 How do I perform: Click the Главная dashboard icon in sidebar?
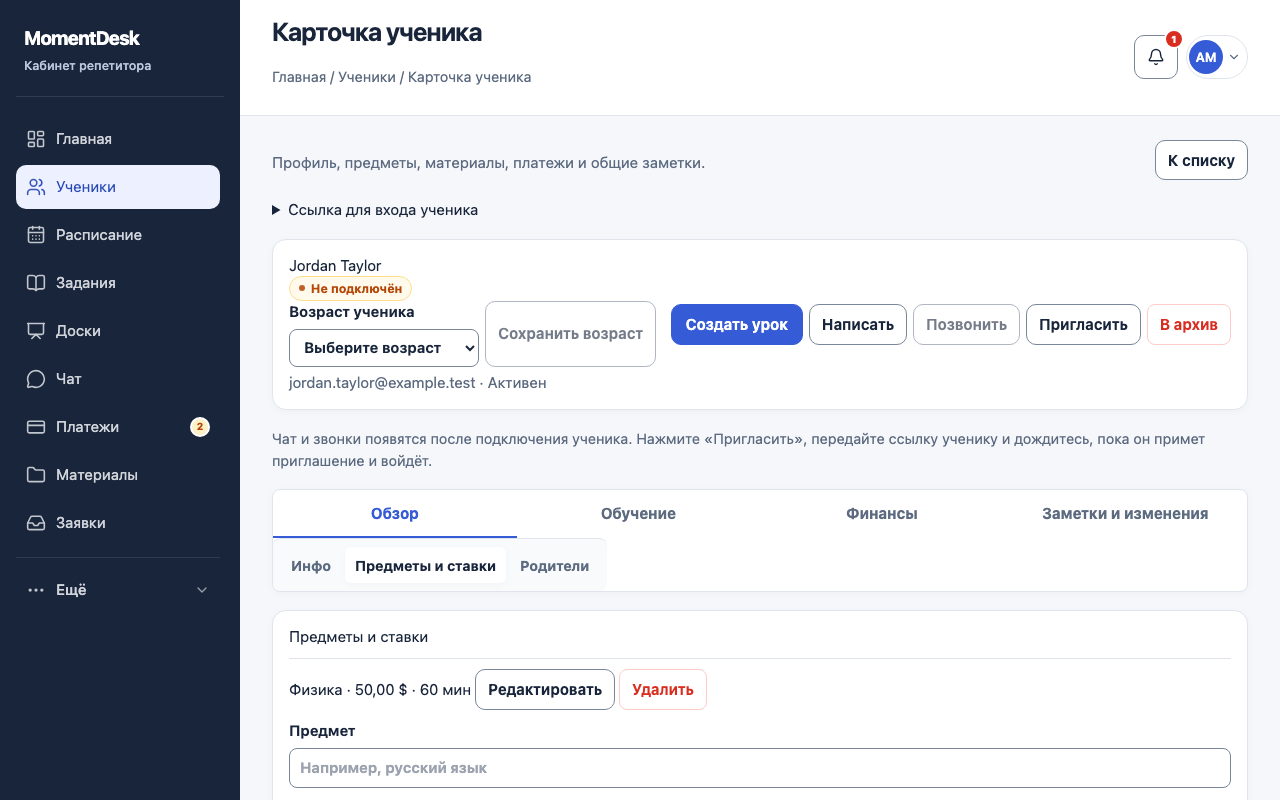[36, 139]
